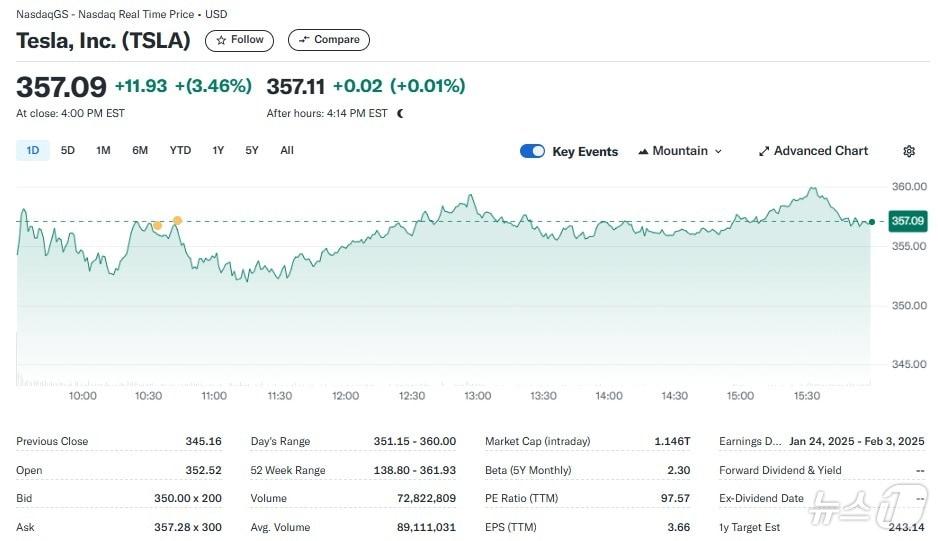
Task: Click the +11.93 price change value
Action: tap(141, 86)
